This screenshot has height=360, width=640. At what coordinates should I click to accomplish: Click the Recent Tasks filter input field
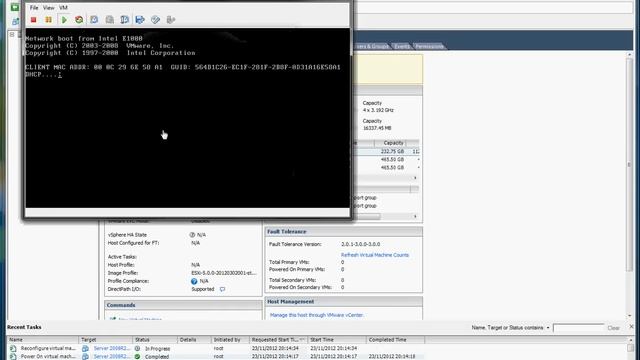click(x=578, y=328)
